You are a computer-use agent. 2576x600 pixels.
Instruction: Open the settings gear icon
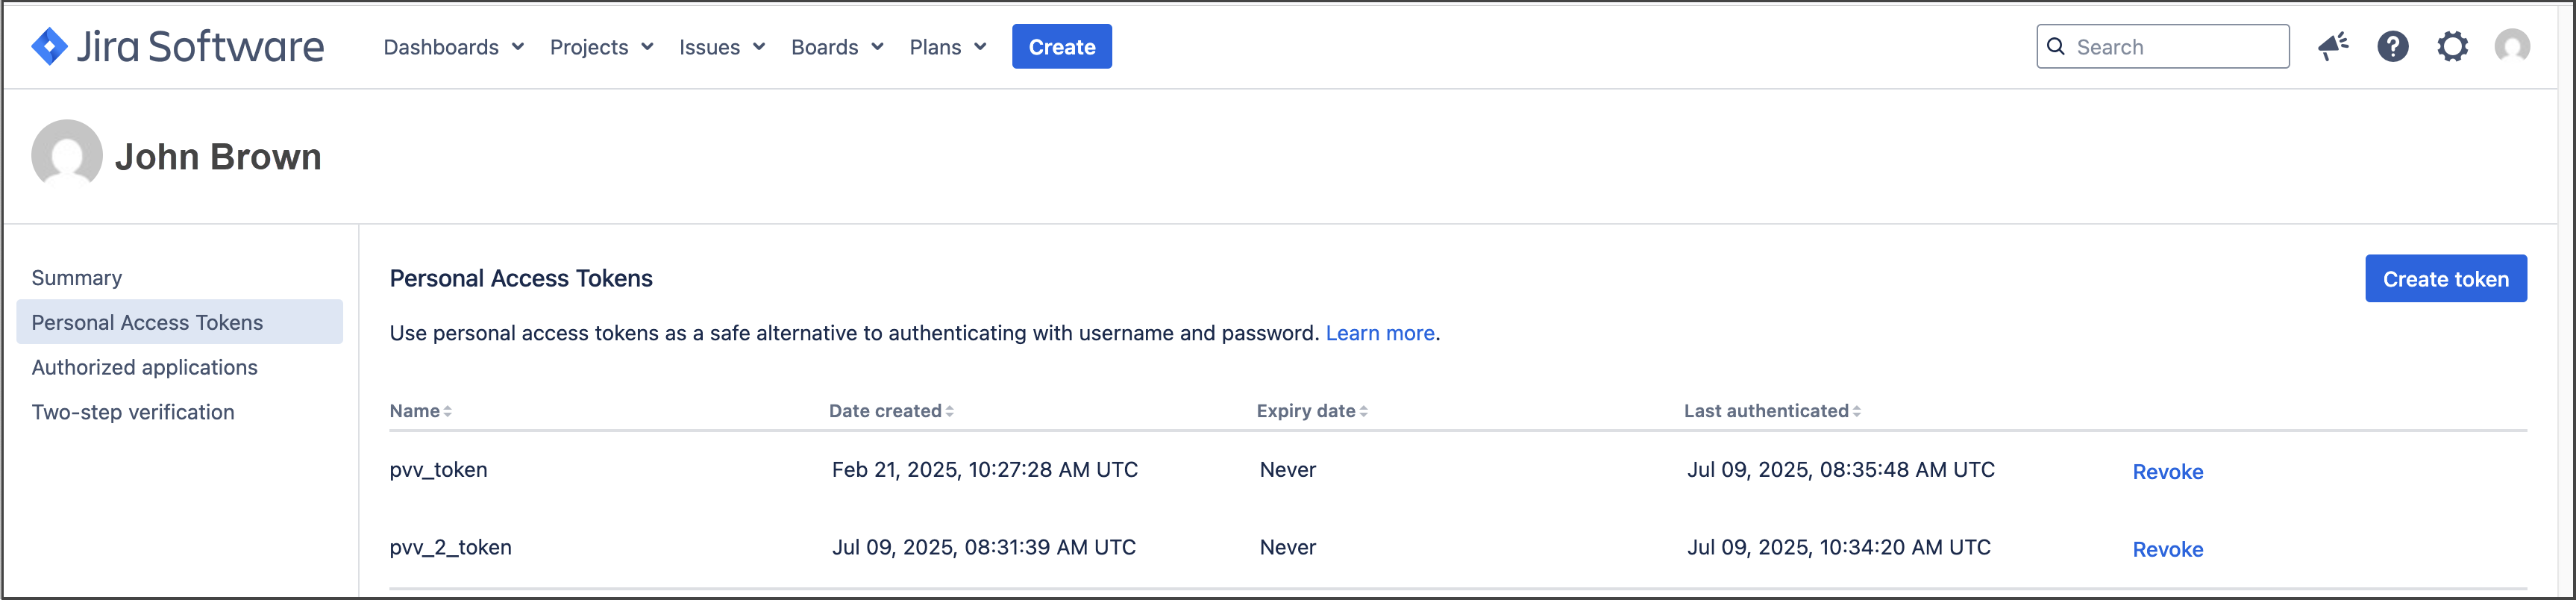point(2452,47)
